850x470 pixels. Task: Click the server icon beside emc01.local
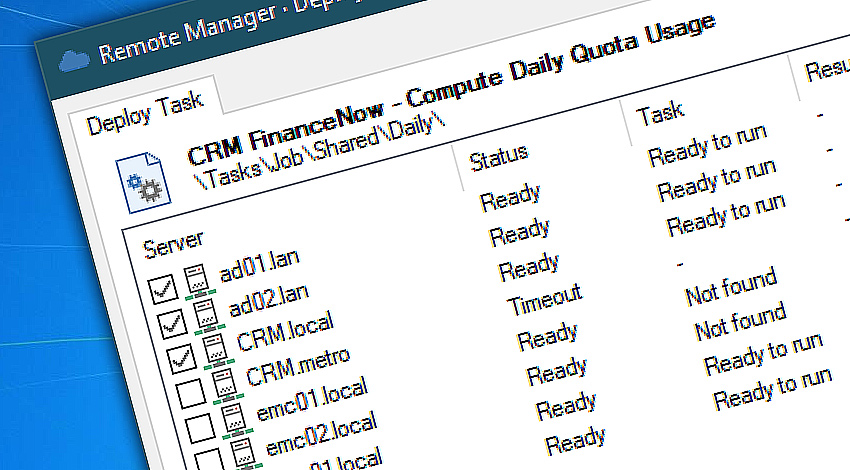(x=236, y=420)
